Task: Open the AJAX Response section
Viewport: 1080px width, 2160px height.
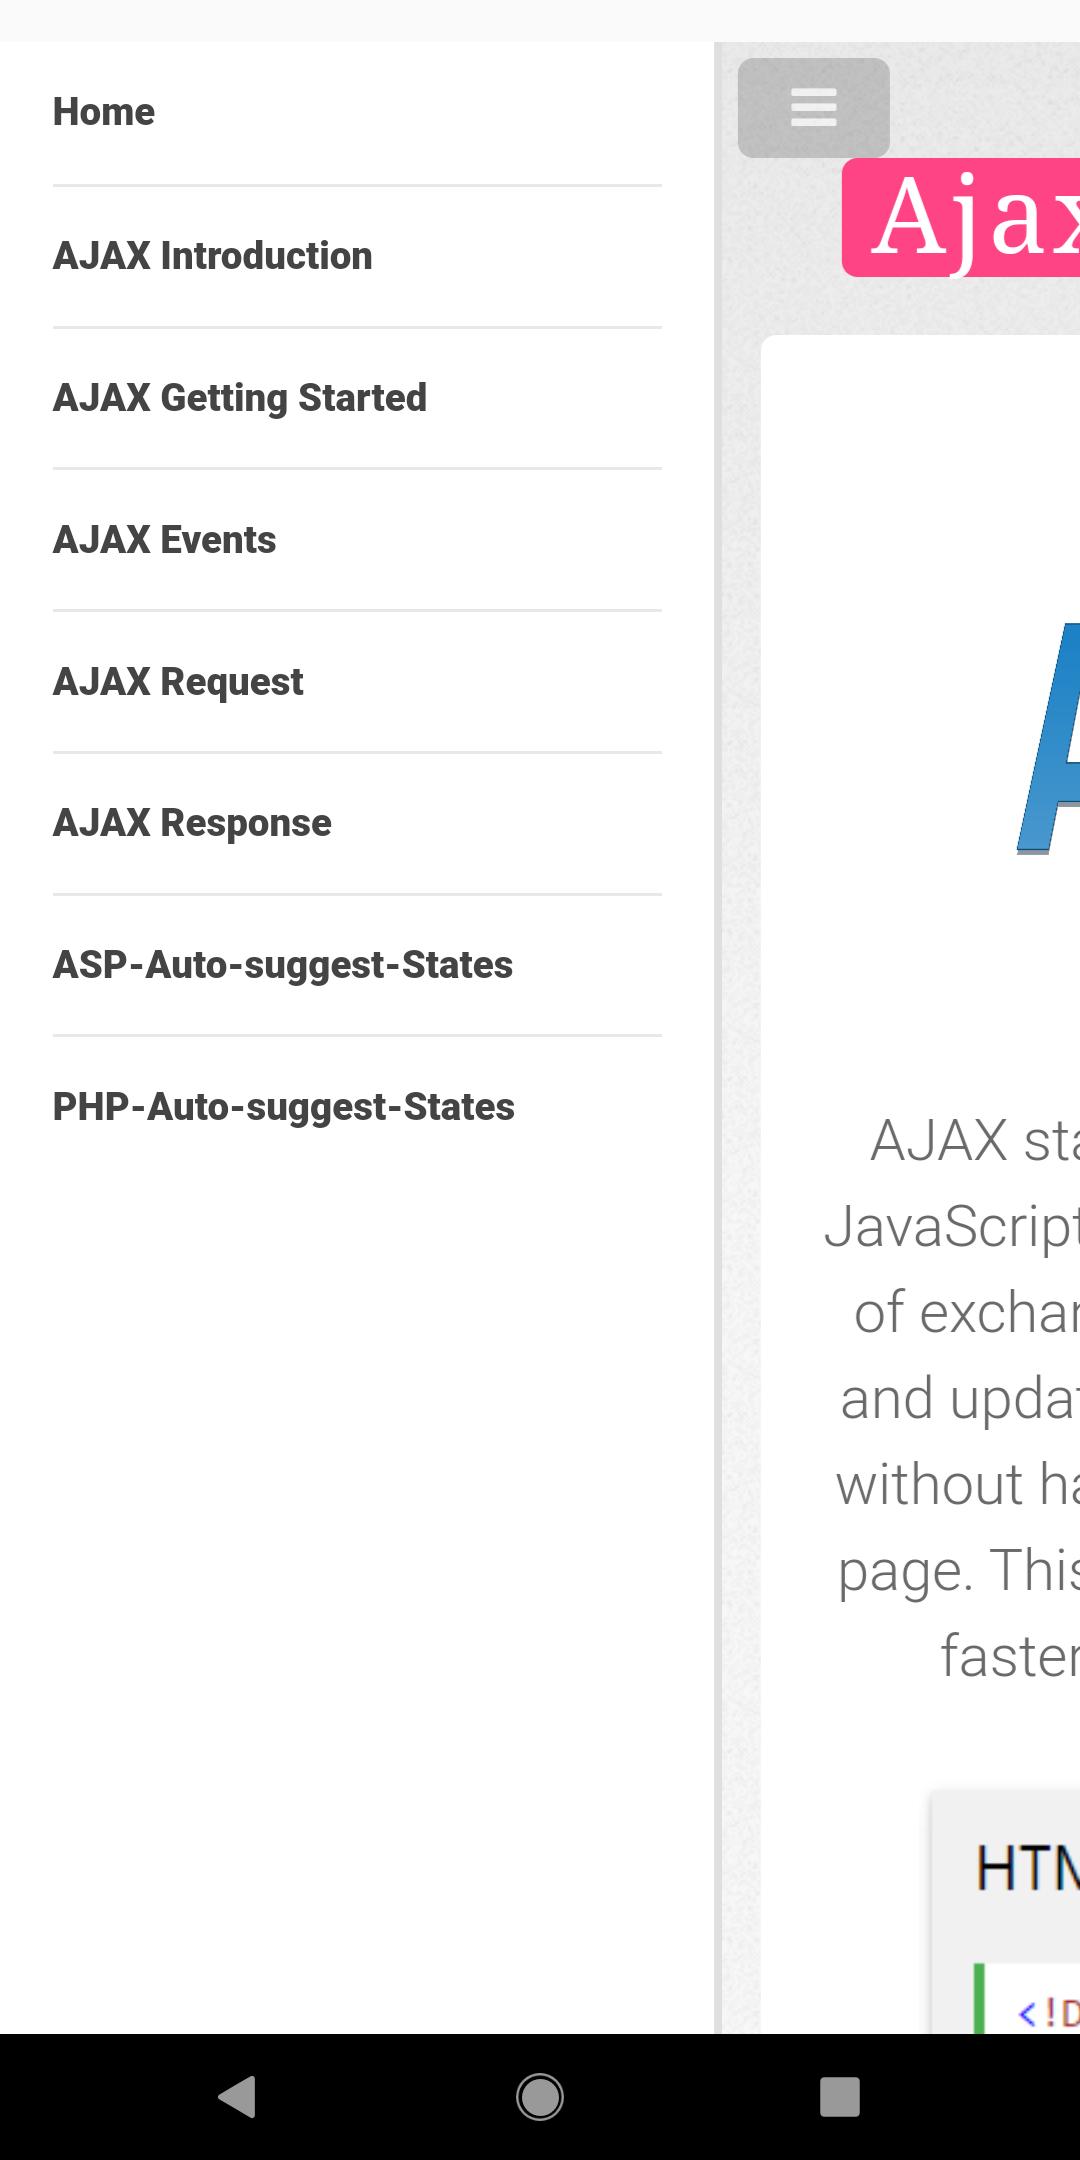Action: [357, 823]
